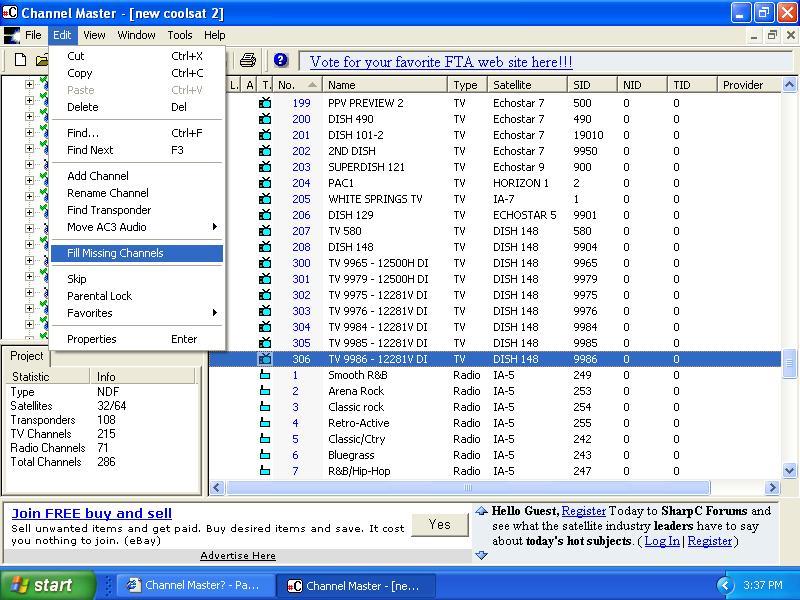Viewport: 800px width, 600px height.
Task: Expand the system tray arrow
Action: coord(725,585)
